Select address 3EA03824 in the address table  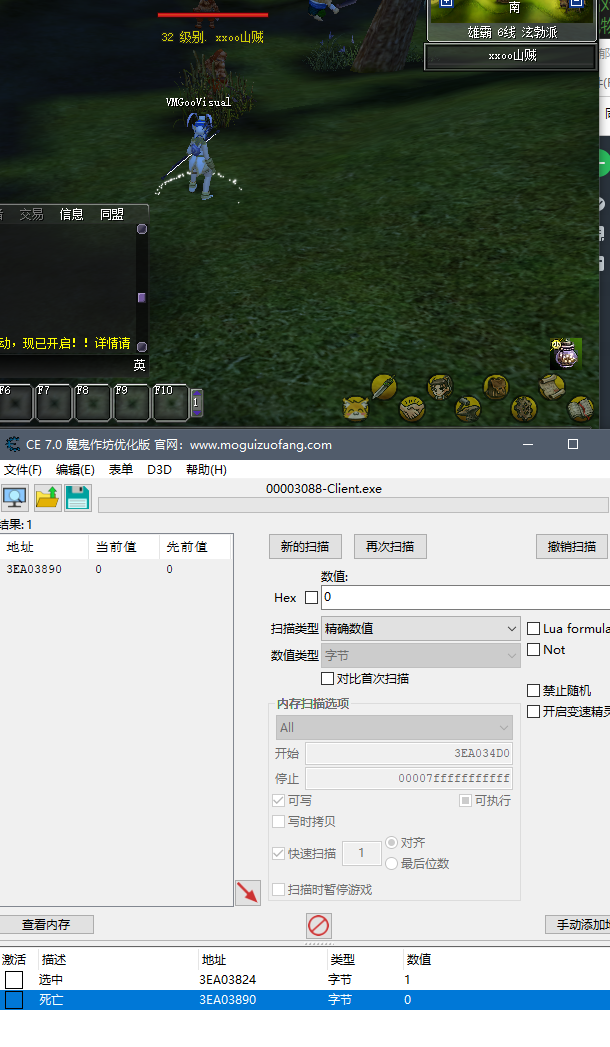(x=228, y=980)
